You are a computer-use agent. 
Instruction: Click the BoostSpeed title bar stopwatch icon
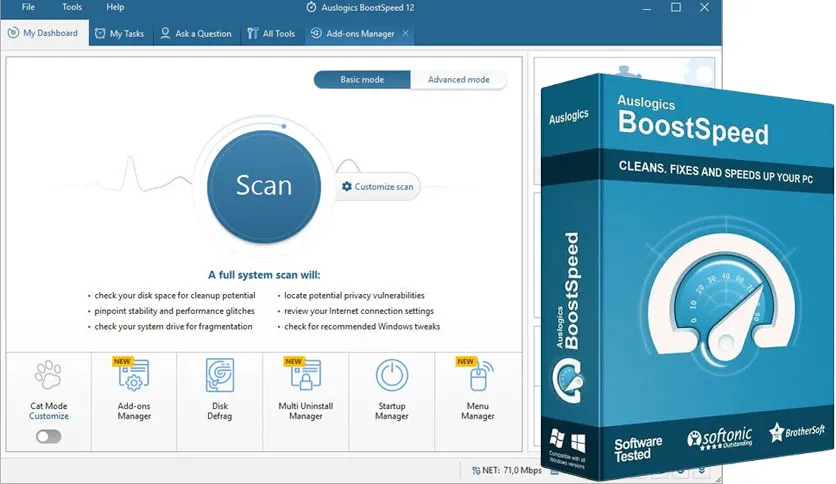(x=311, y=7)
